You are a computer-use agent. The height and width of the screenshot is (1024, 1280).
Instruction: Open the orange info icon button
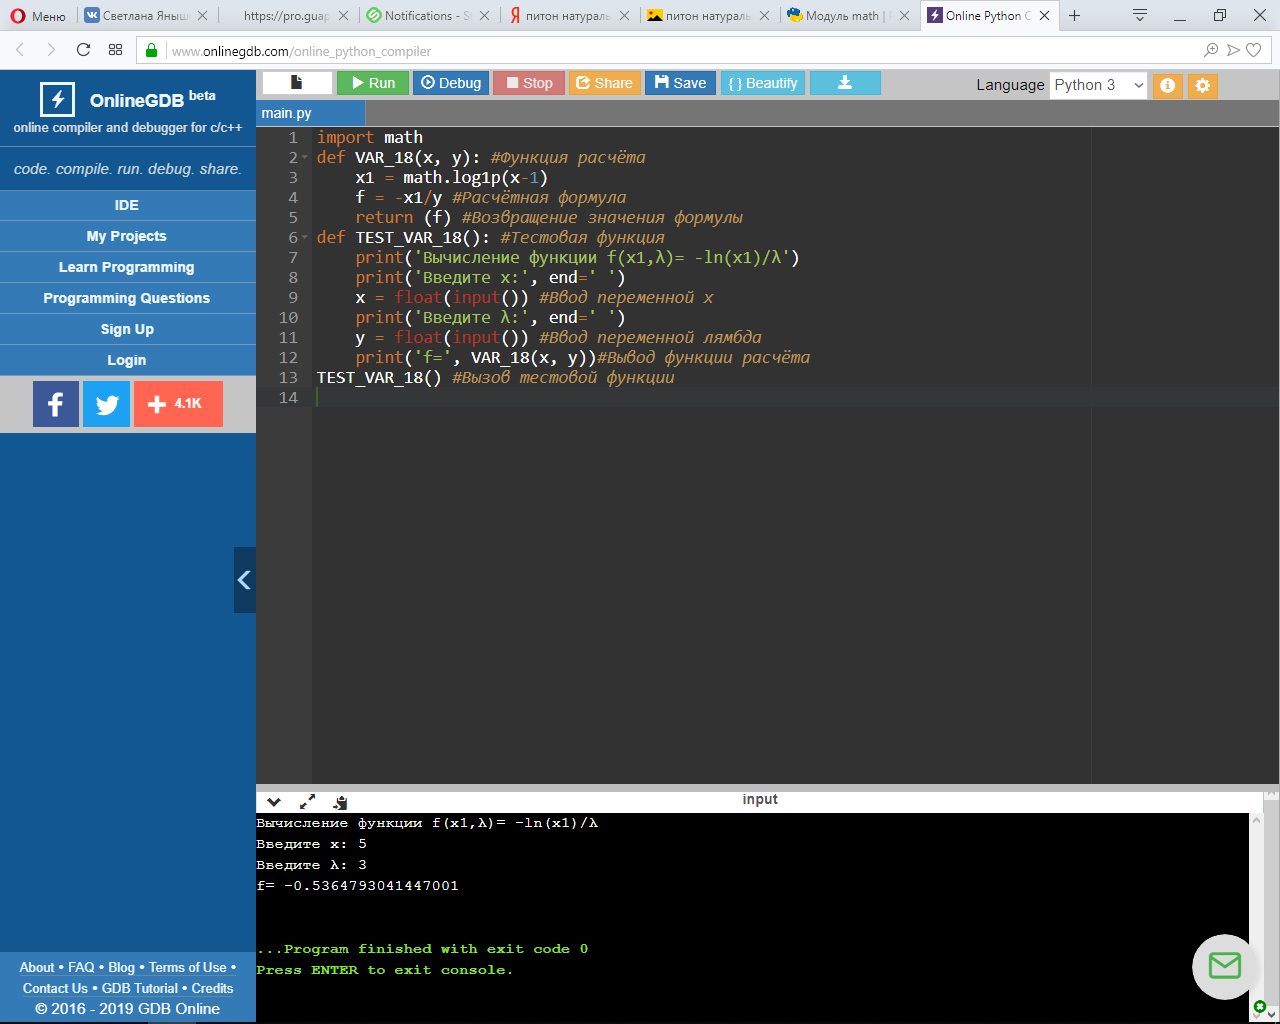[1167, 86]
